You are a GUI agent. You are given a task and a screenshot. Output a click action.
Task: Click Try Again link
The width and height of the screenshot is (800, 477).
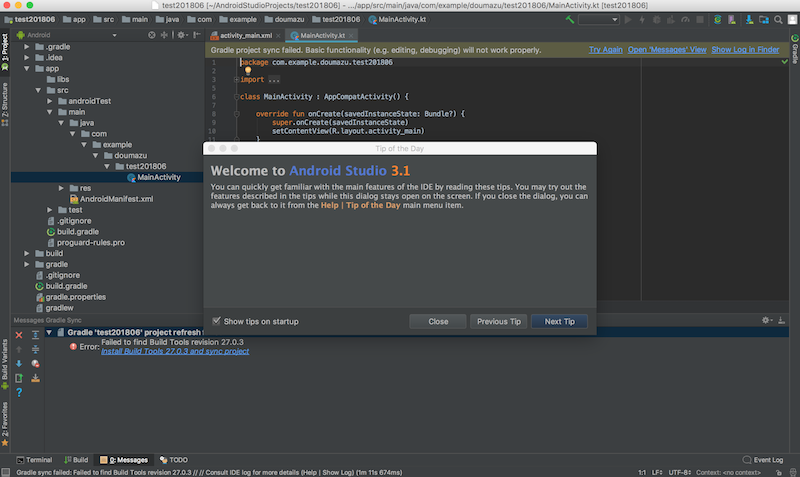point(606,49)
